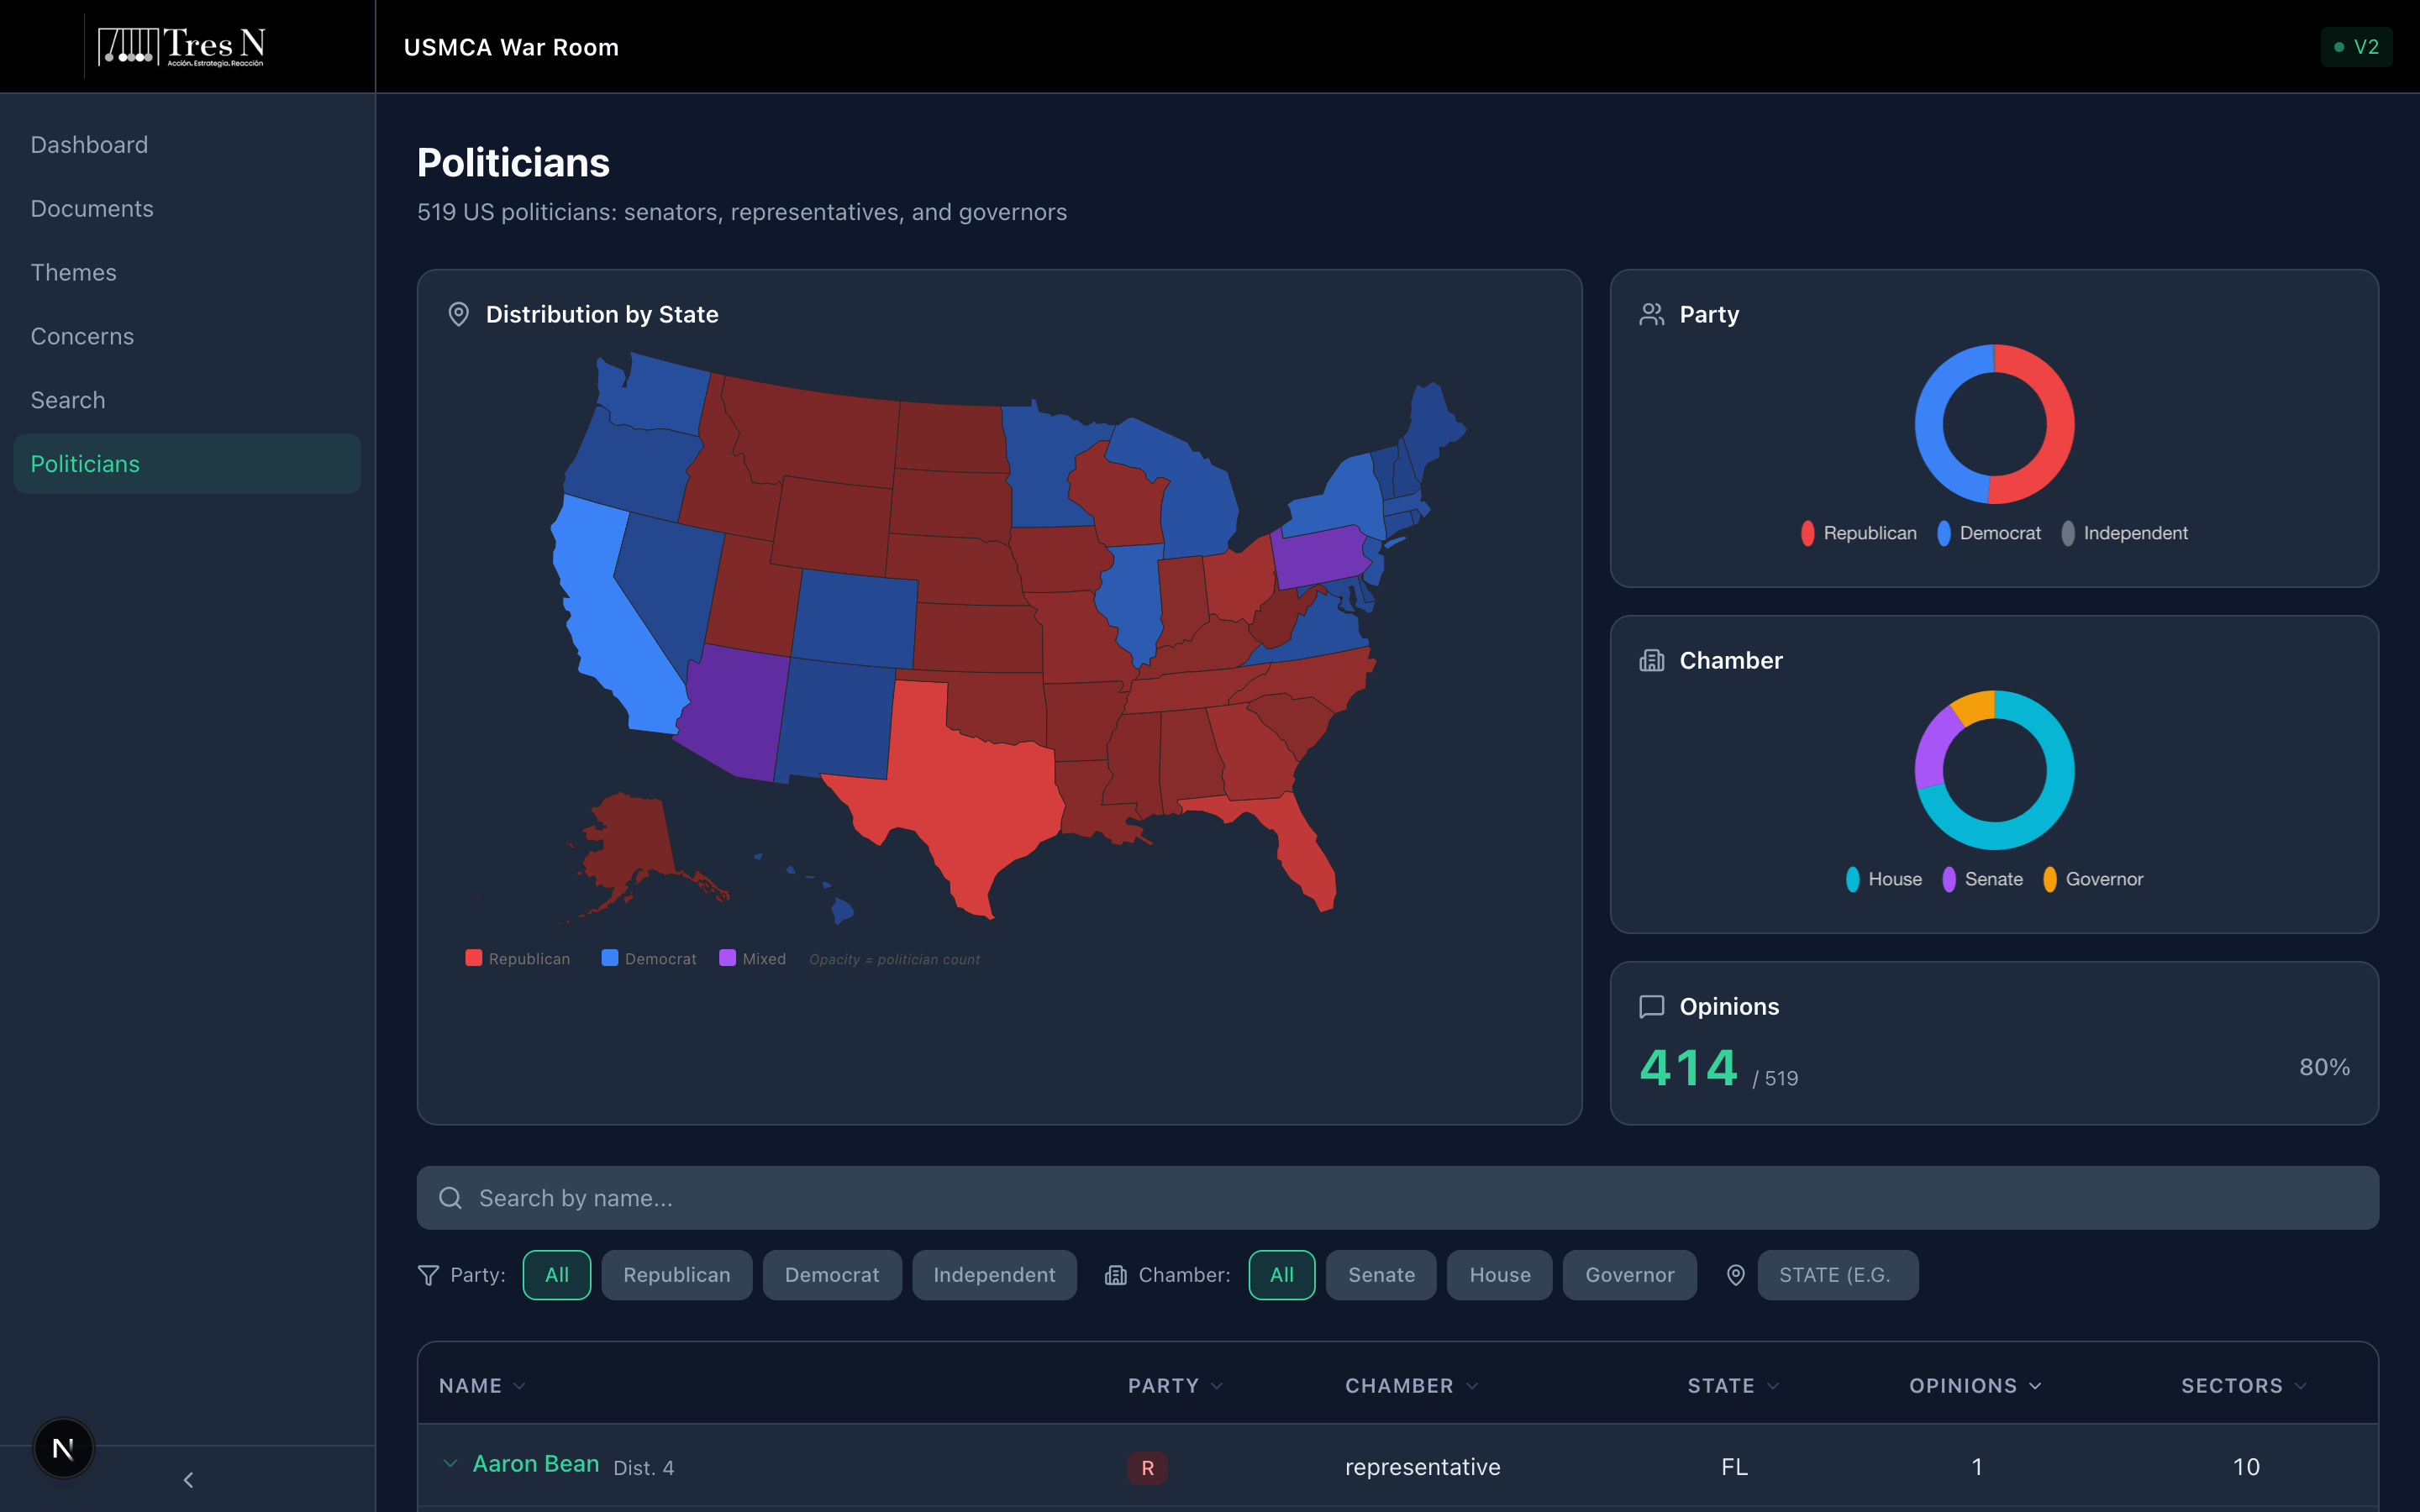Image resolution: width=2420 pixels, height=1512 pixels.
Task: Toggle the Senate chamber filter pill
Action: pos(1380,1275)
